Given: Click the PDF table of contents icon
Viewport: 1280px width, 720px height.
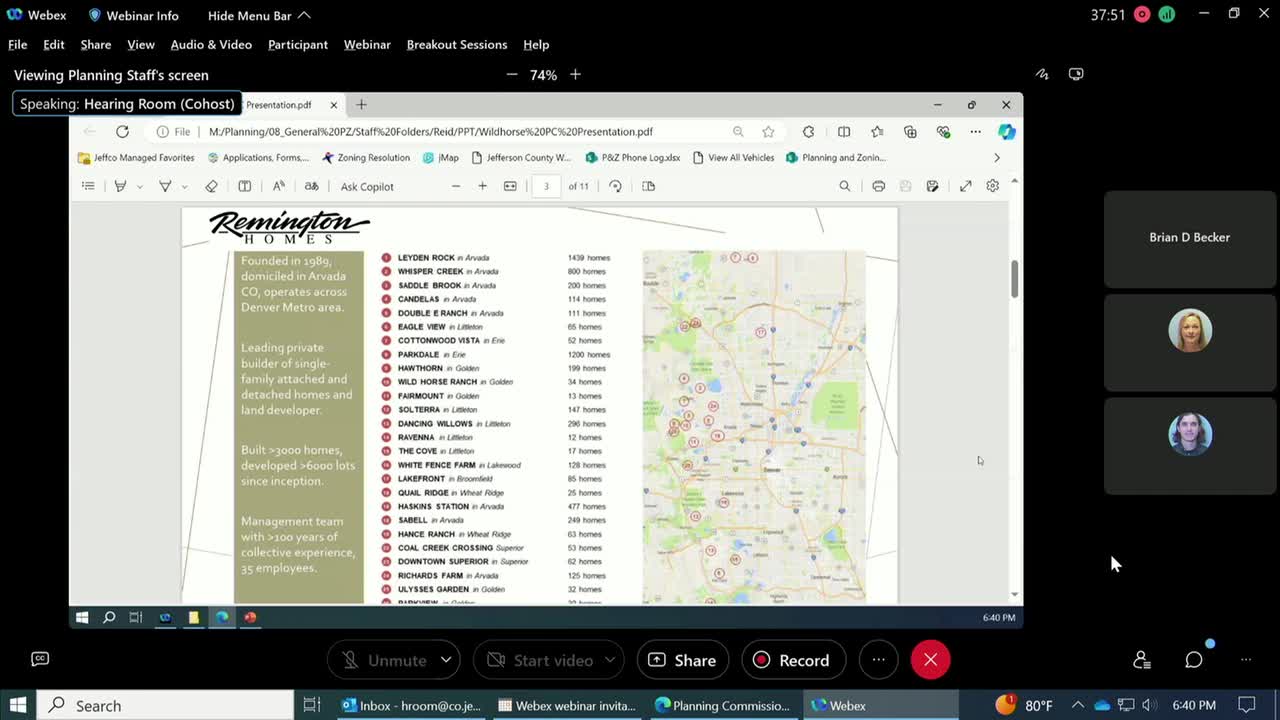Looking at the screenshot, I should (x=88, y=186).
